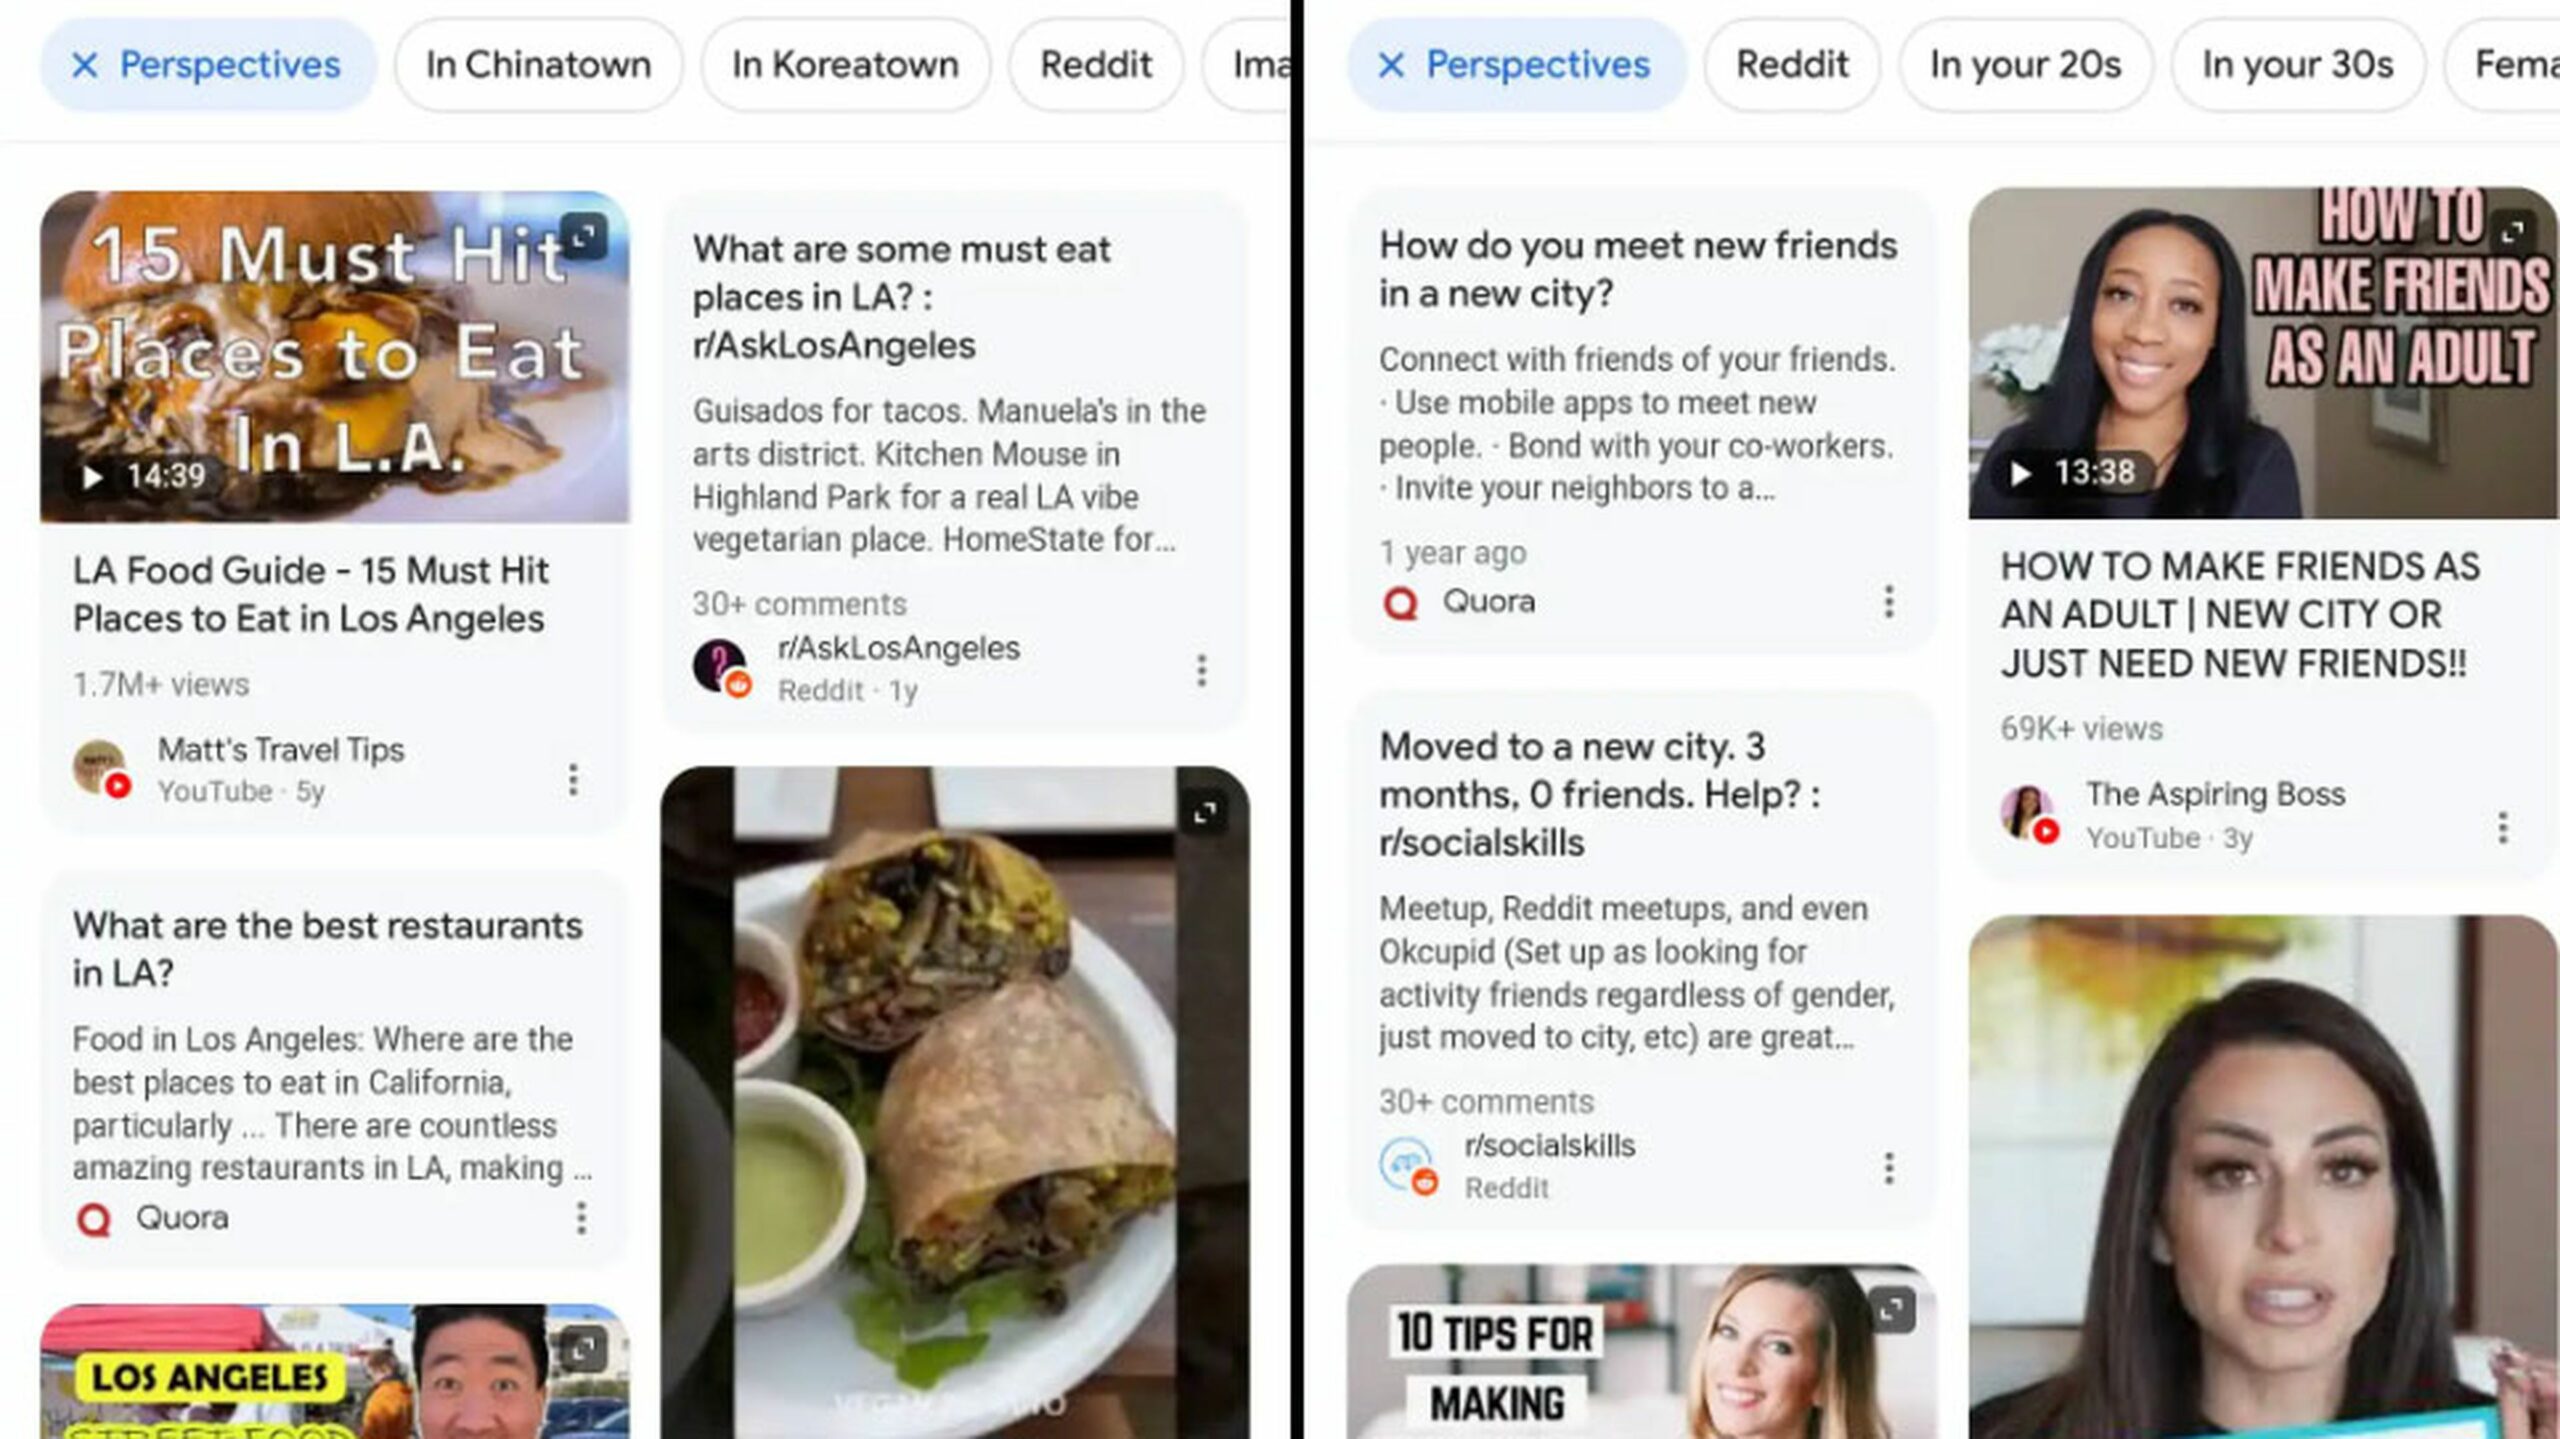Toggle off the Perspectives filter on left
This screenshot has height=1439, width=2560.
pos(84,63)
